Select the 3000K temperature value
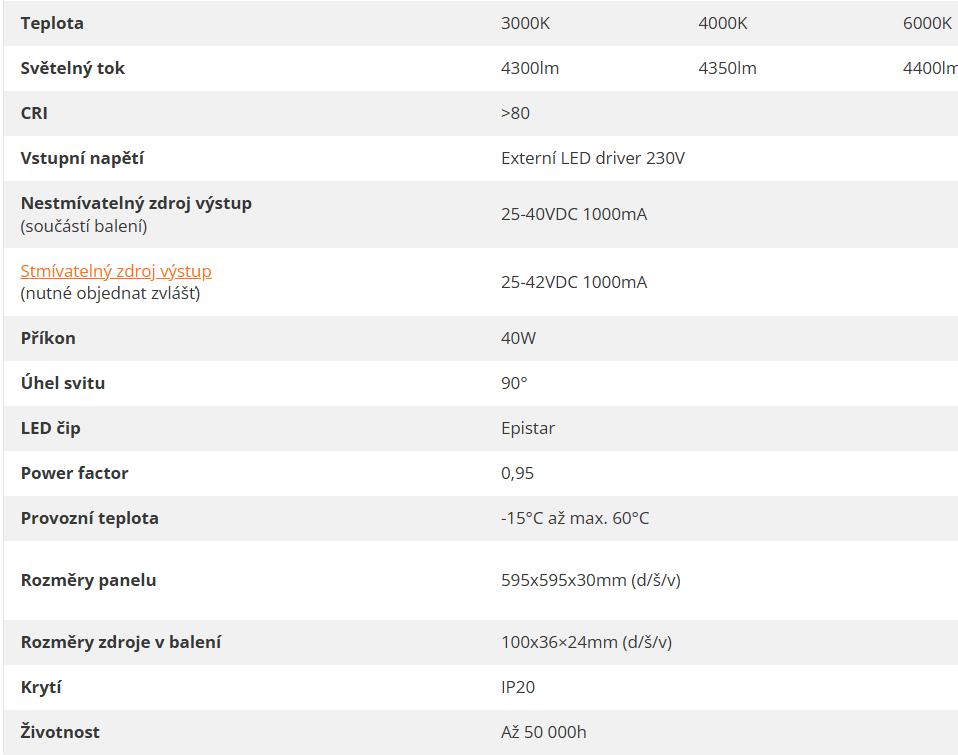The width and height of the screenshot is (958, 755). pos(525,23)
